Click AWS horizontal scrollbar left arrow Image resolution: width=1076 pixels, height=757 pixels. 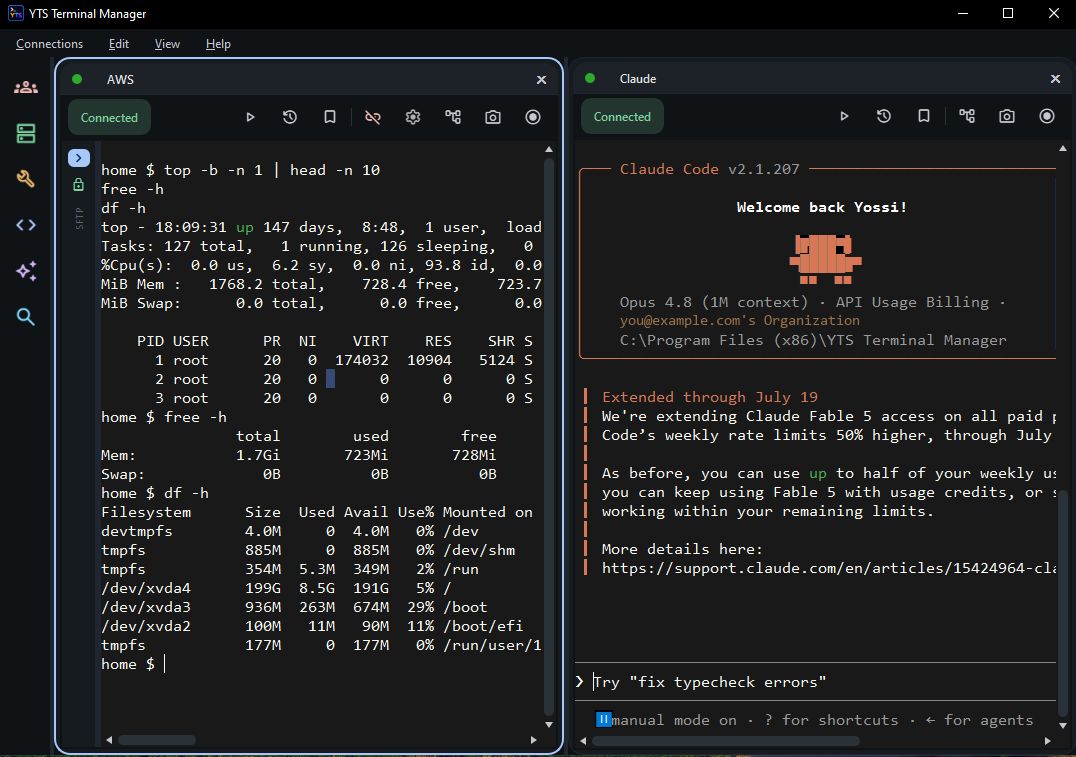(109, 740)
